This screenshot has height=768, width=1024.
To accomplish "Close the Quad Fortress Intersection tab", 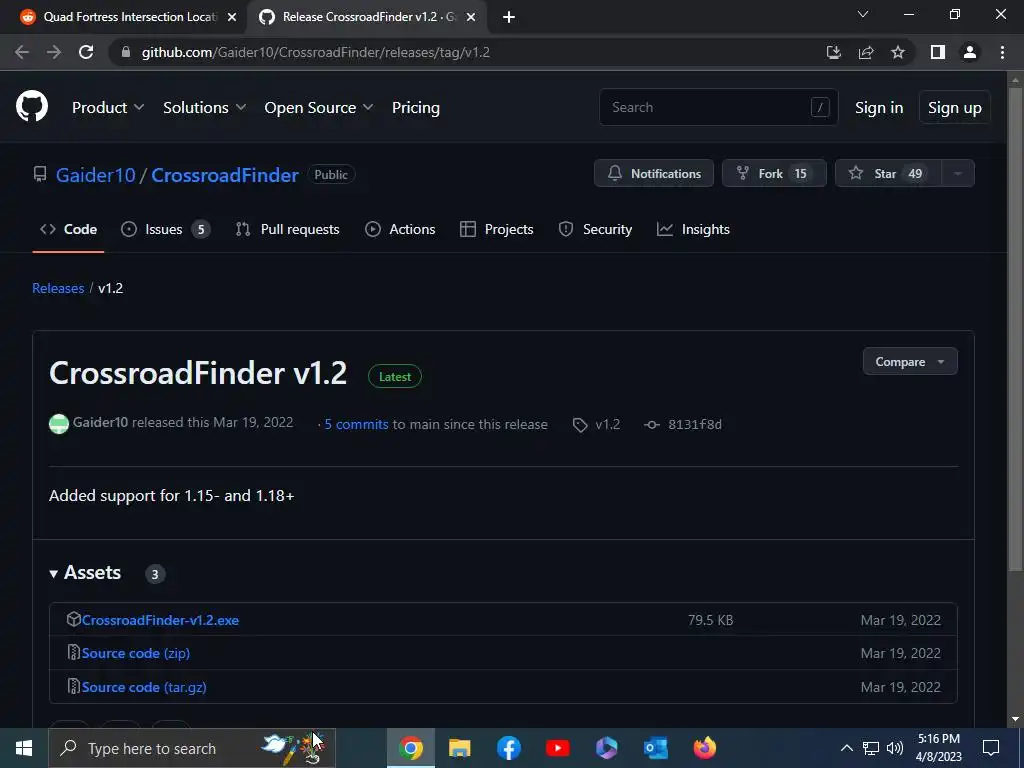I will [x=232, y=17].
